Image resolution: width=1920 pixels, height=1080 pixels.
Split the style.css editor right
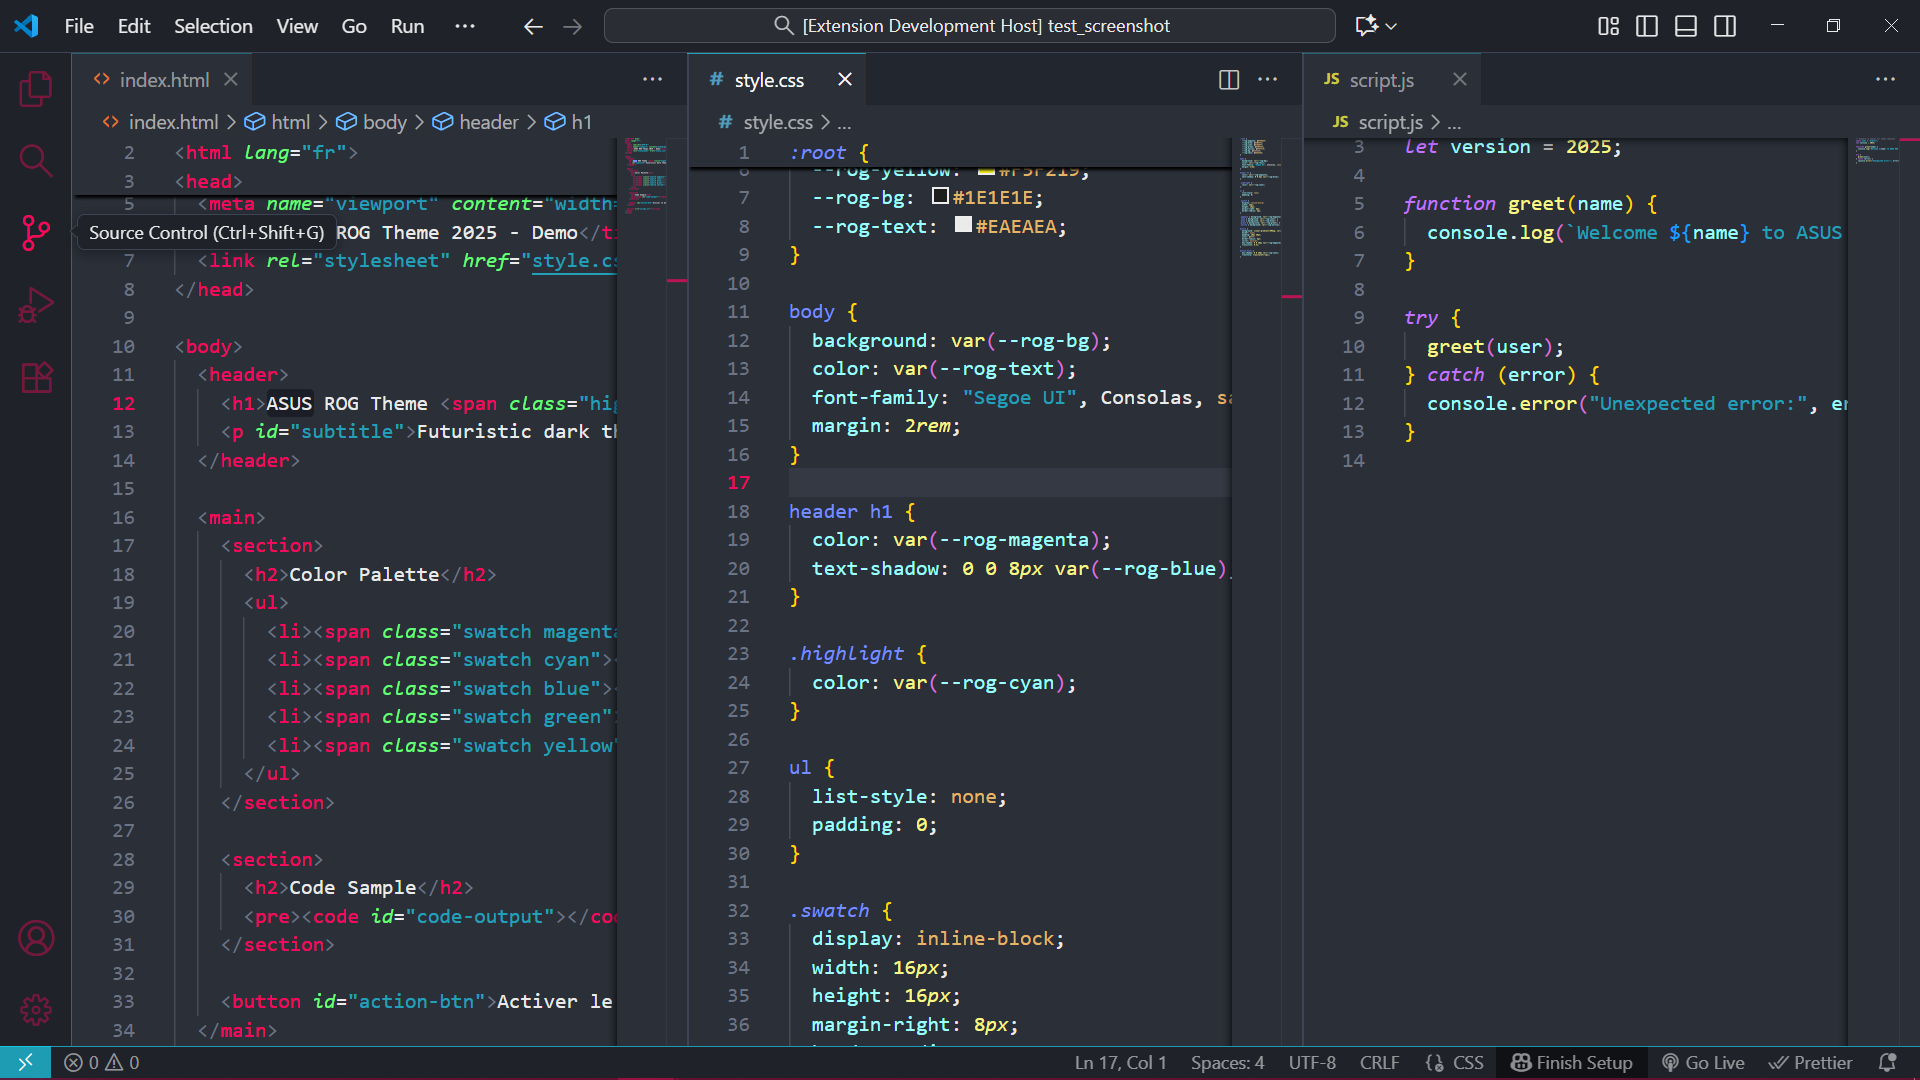pos(1229,80)
